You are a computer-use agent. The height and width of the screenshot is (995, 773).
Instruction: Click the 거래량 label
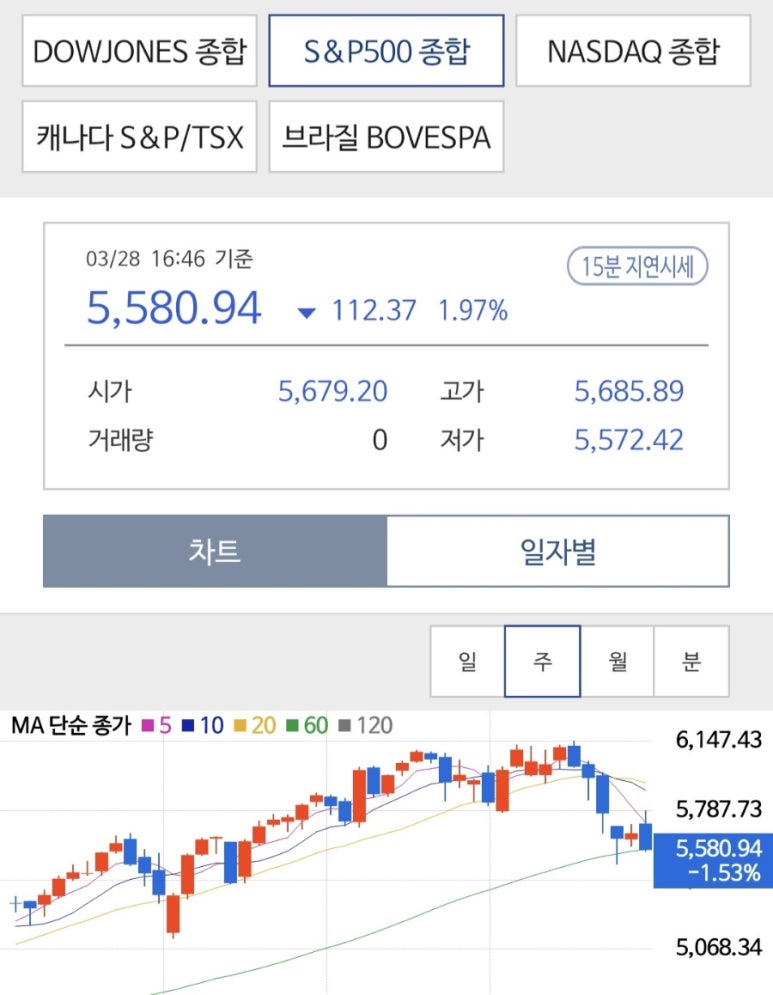pos(121,440)
